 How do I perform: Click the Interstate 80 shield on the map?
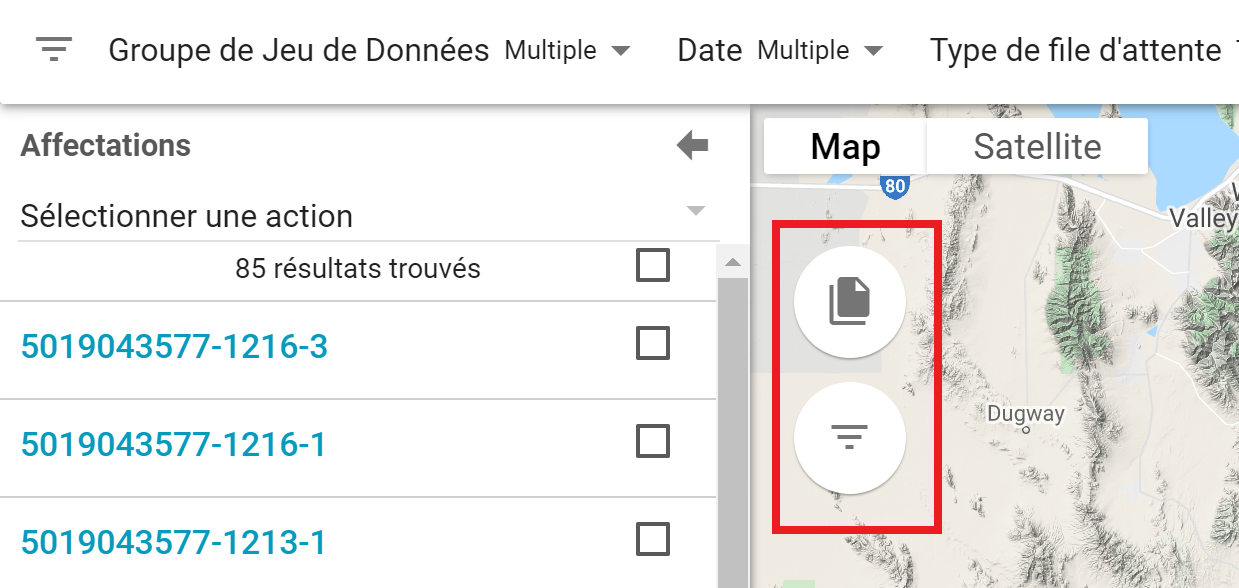[x=895, y=185]
